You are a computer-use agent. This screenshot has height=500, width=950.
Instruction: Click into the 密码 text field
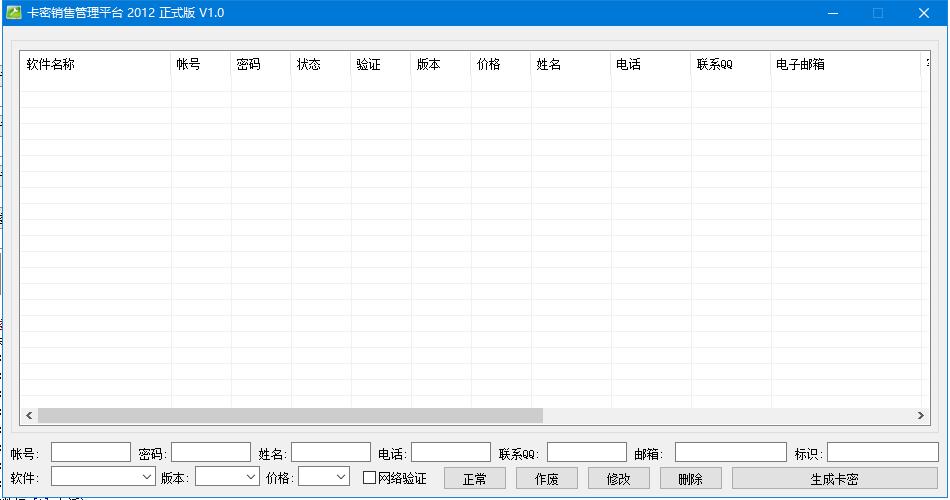(211, 453)
